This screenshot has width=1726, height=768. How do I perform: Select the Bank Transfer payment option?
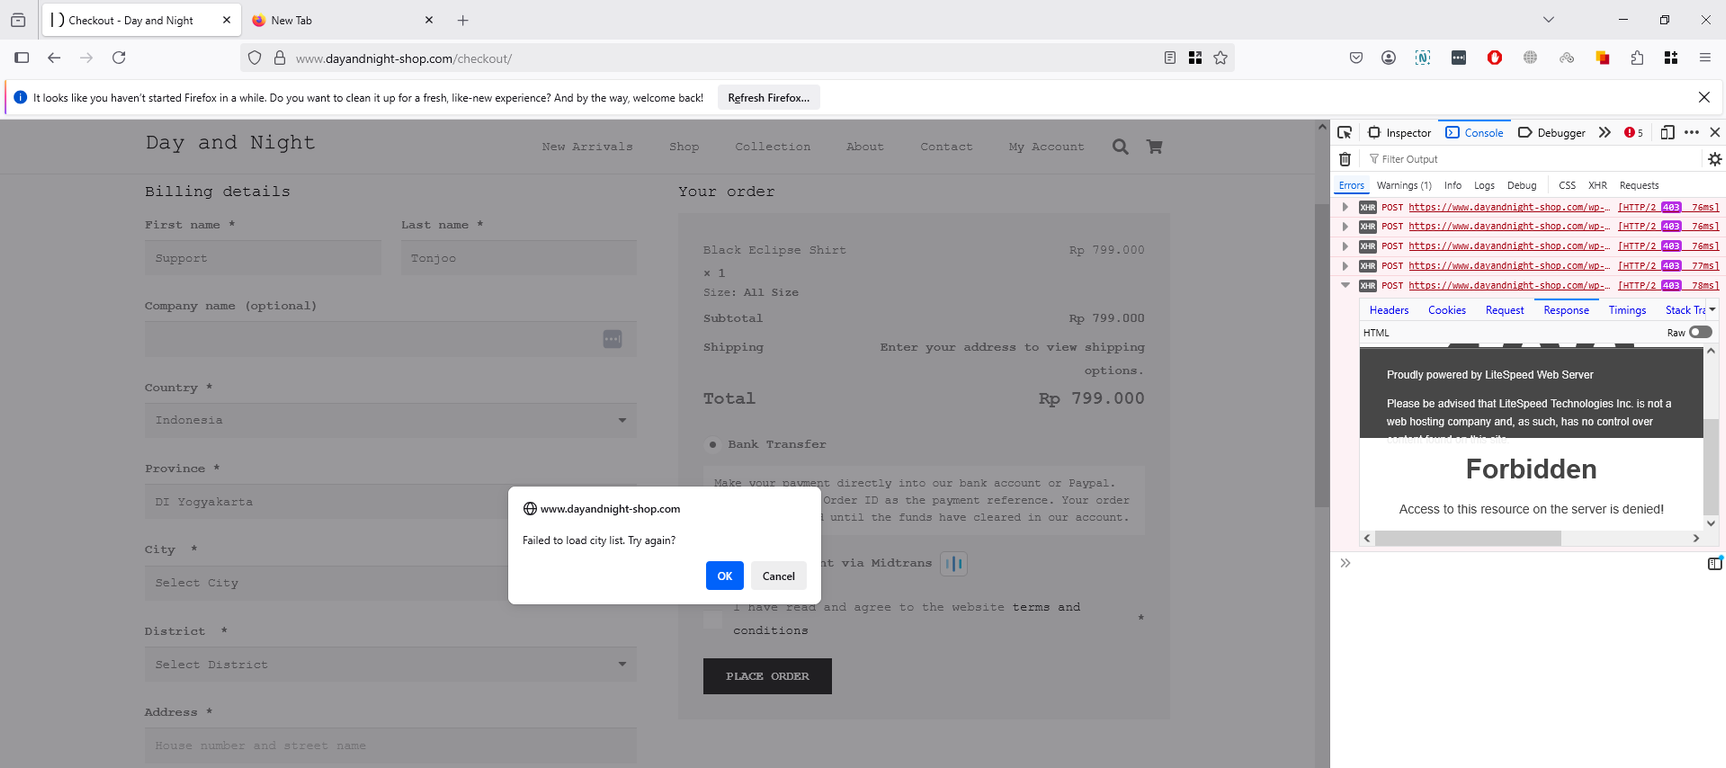pos(713,444)
